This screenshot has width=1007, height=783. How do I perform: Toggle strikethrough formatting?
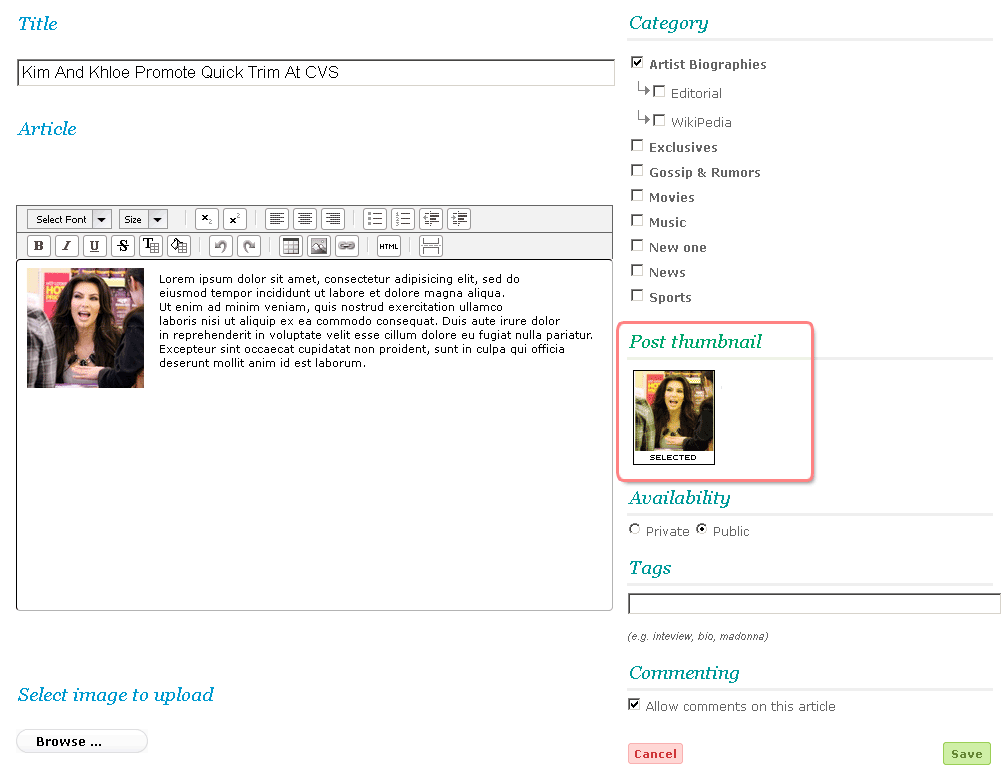[123, 246]
